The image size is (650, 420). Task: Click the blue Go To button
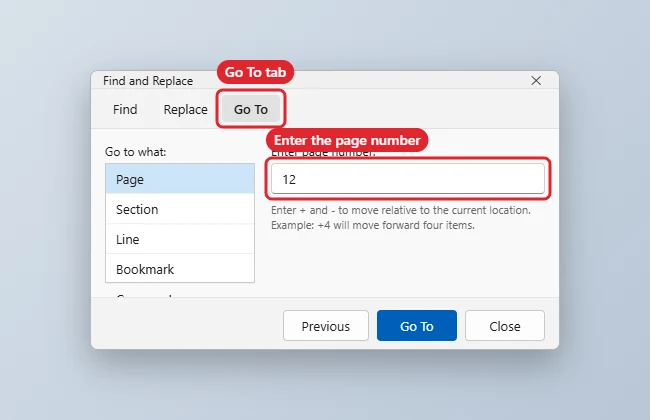[x=417, y=326]
